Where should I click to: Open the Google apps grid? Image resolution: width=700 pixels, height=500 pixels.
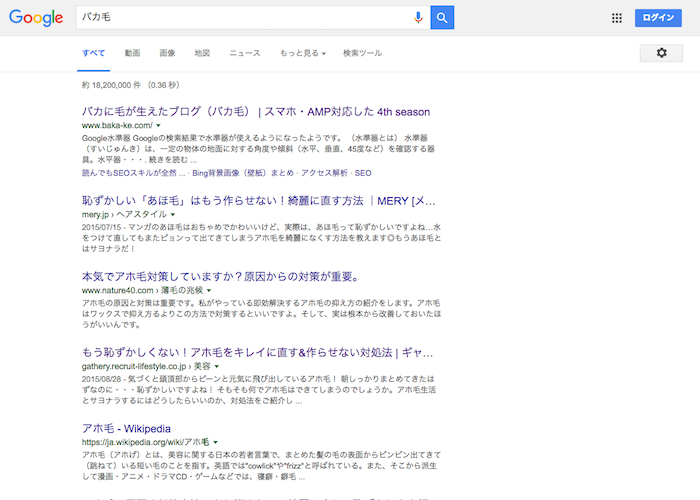(x=617, y=18)
